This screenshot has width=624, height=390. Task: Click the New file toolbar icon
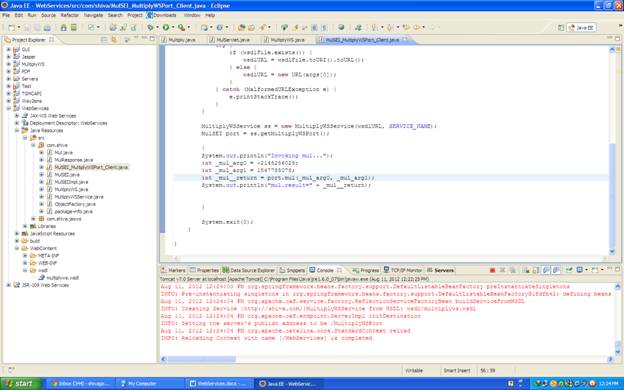coord(12,27)
